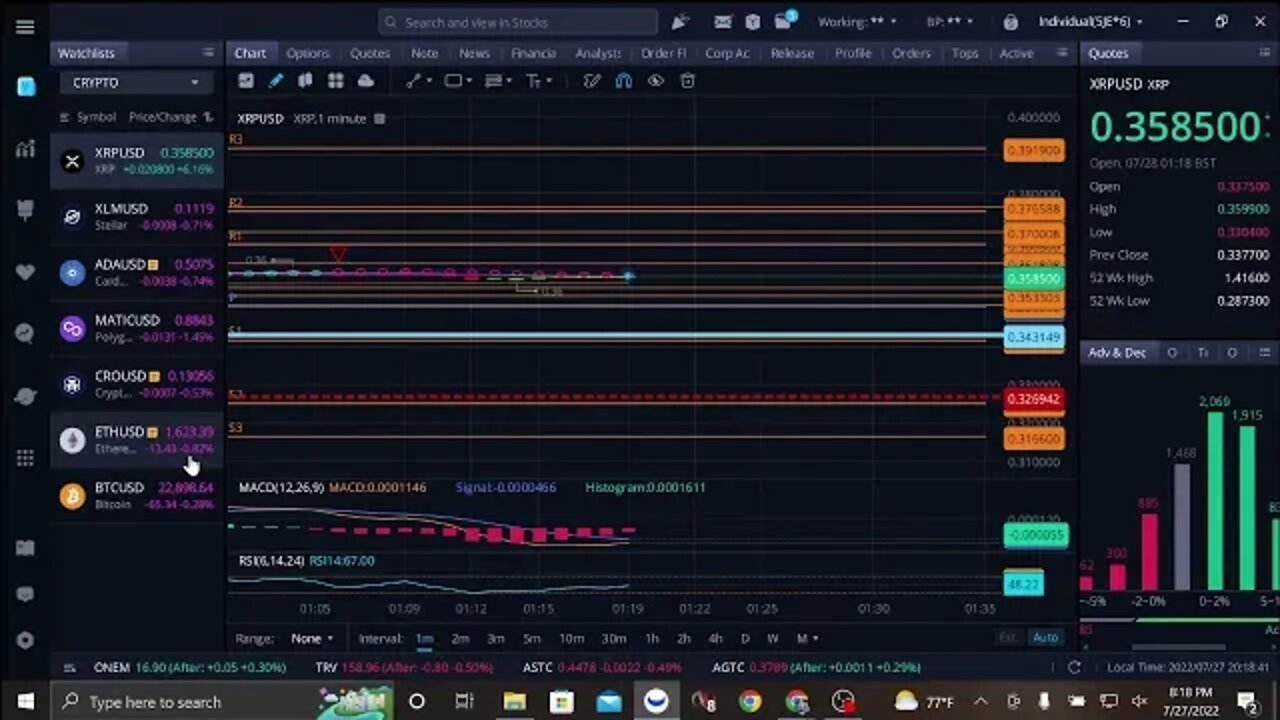The height and width of the screenshot is (720, 1280).
Task: Select the D daily interval
Action: click(745, 638)
